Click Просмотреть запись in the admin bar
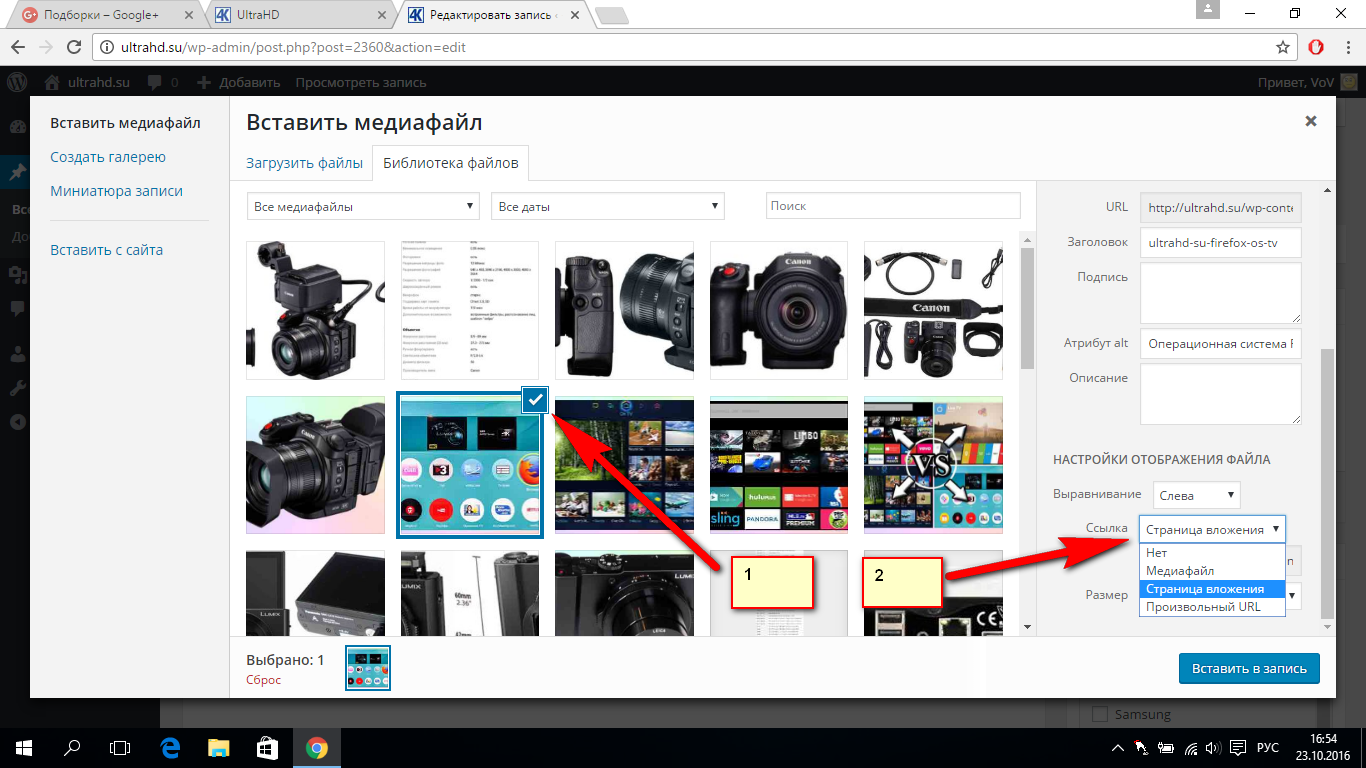1366x768 pixels. pyautogui.click(x=361, y=82)
